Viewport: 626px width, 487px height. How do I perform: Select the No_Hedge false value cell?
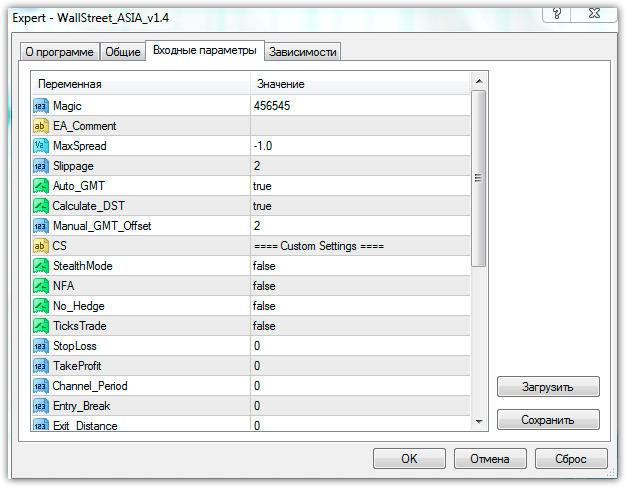359,306
